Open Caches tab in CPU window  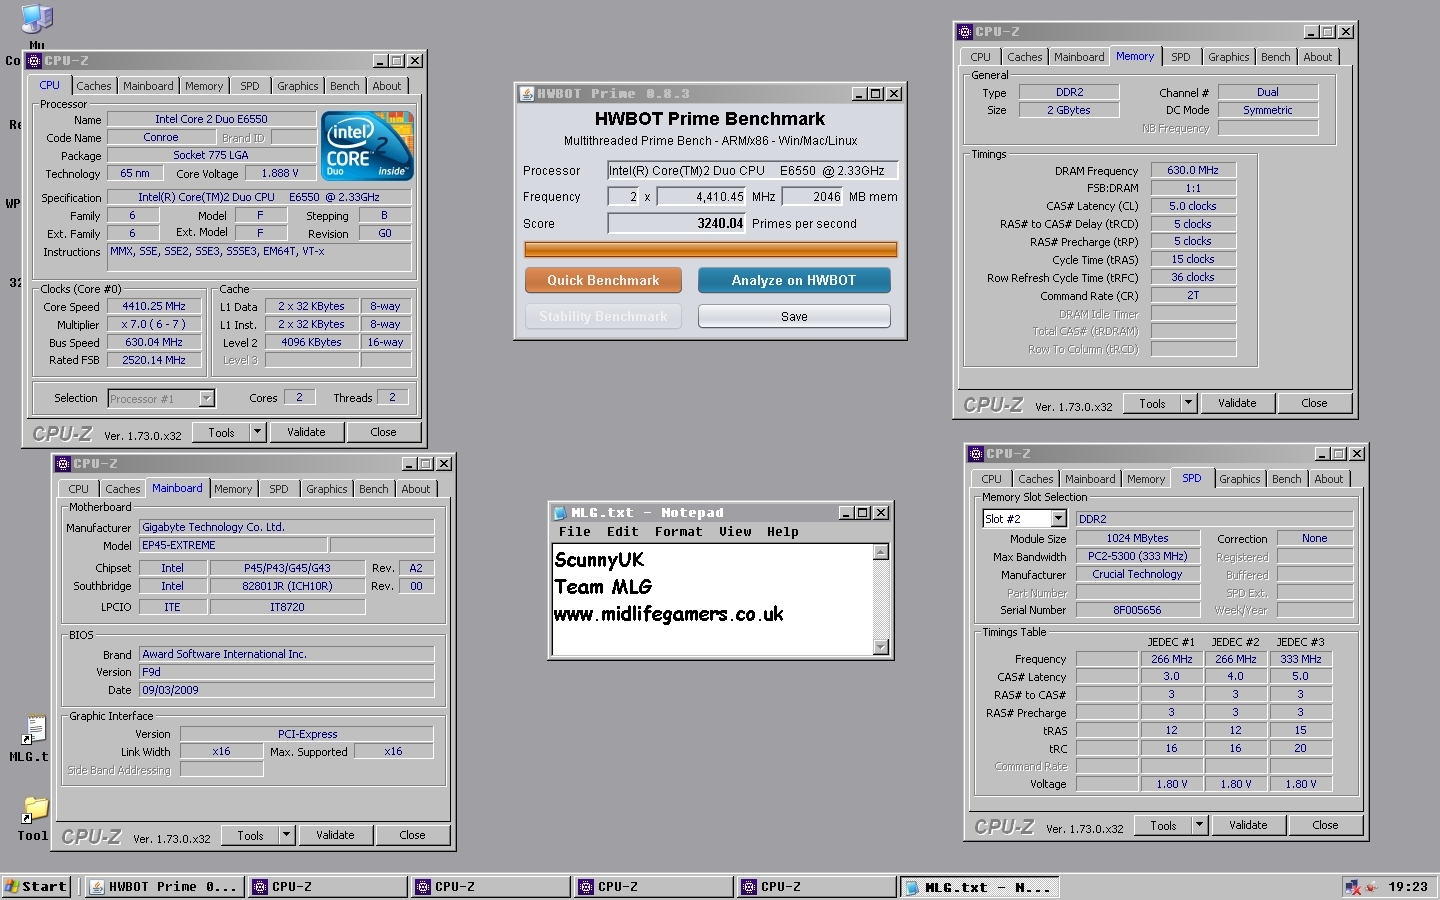click(x=94, y=87)
